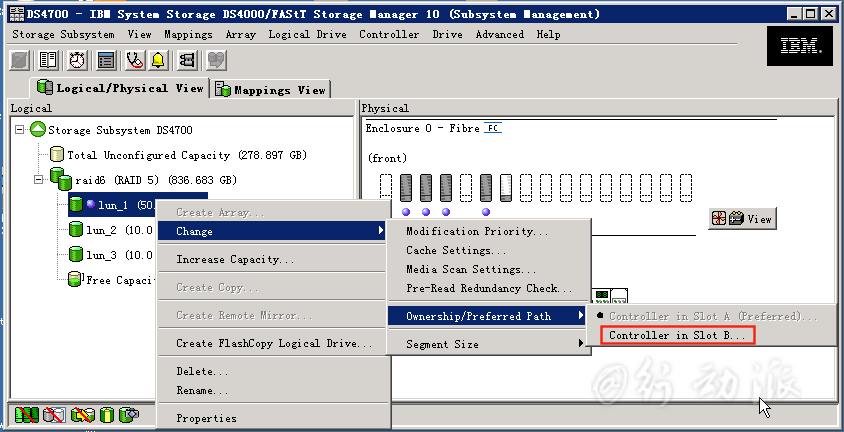The image size is (844, 432).
Task: Click the lun_1 logical drive icon
Action: (x=76, y=204)
